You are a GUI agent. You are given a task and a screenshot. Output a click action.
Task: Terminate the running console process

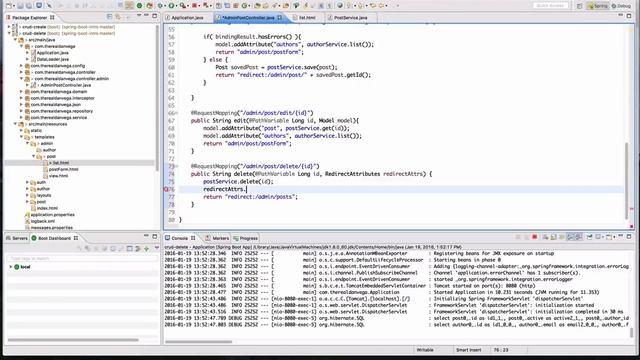(x=534, y=237)
